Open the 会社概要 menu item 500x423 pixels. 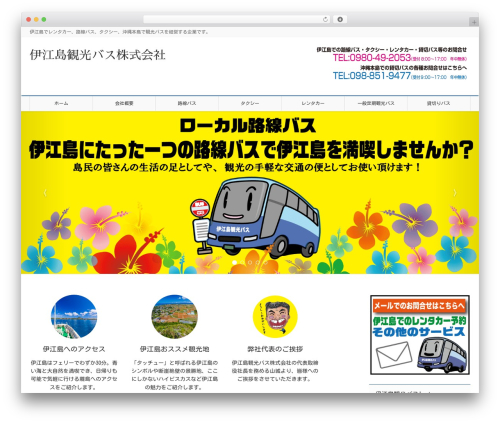click(x=124, y=104)
